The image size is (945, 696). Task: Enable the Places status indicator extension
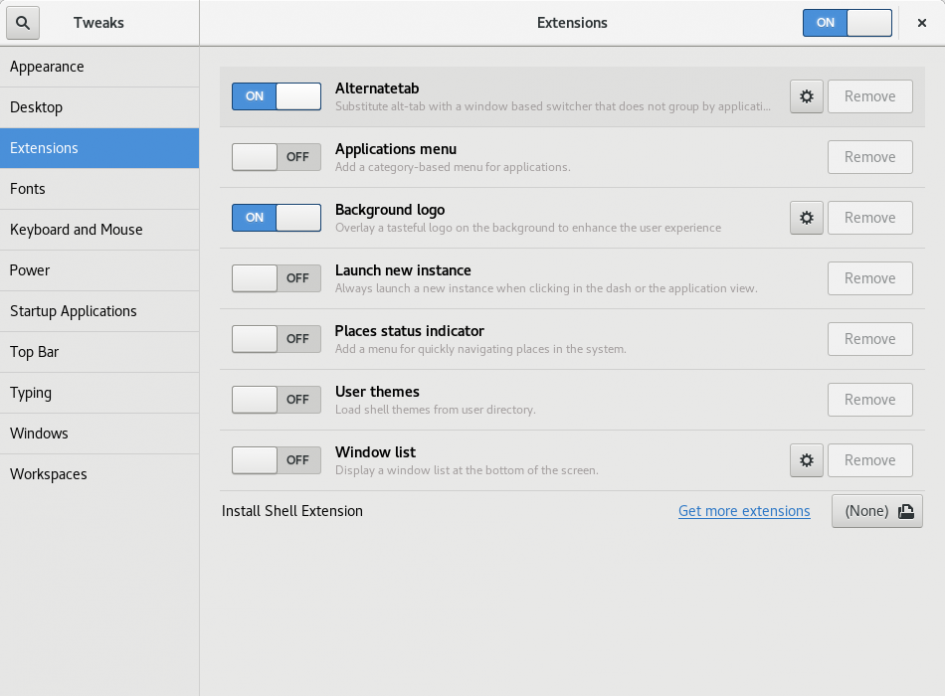click(275, 338)
